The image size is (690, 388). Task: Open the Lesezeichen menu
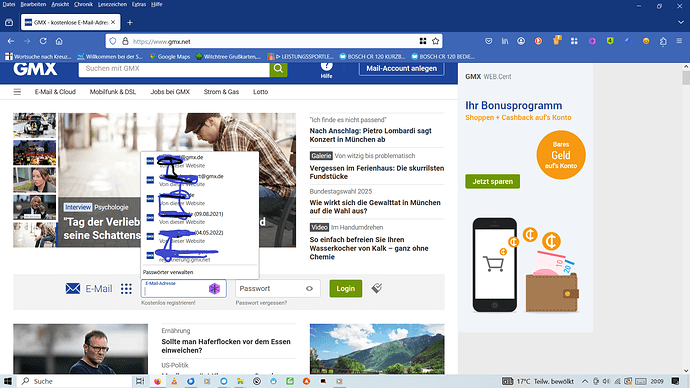click(112, 4)
